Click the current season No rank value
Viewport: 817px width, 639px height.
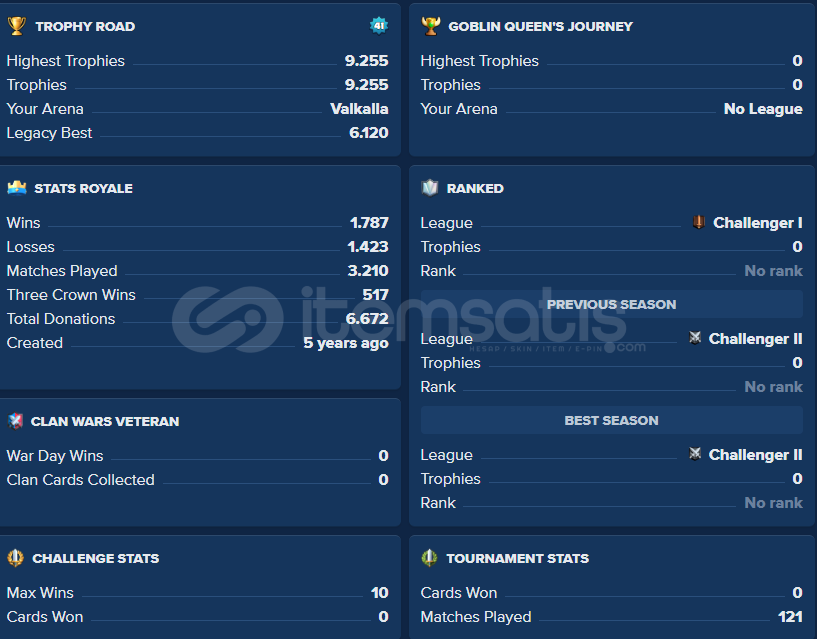click(x=773, y=271)
